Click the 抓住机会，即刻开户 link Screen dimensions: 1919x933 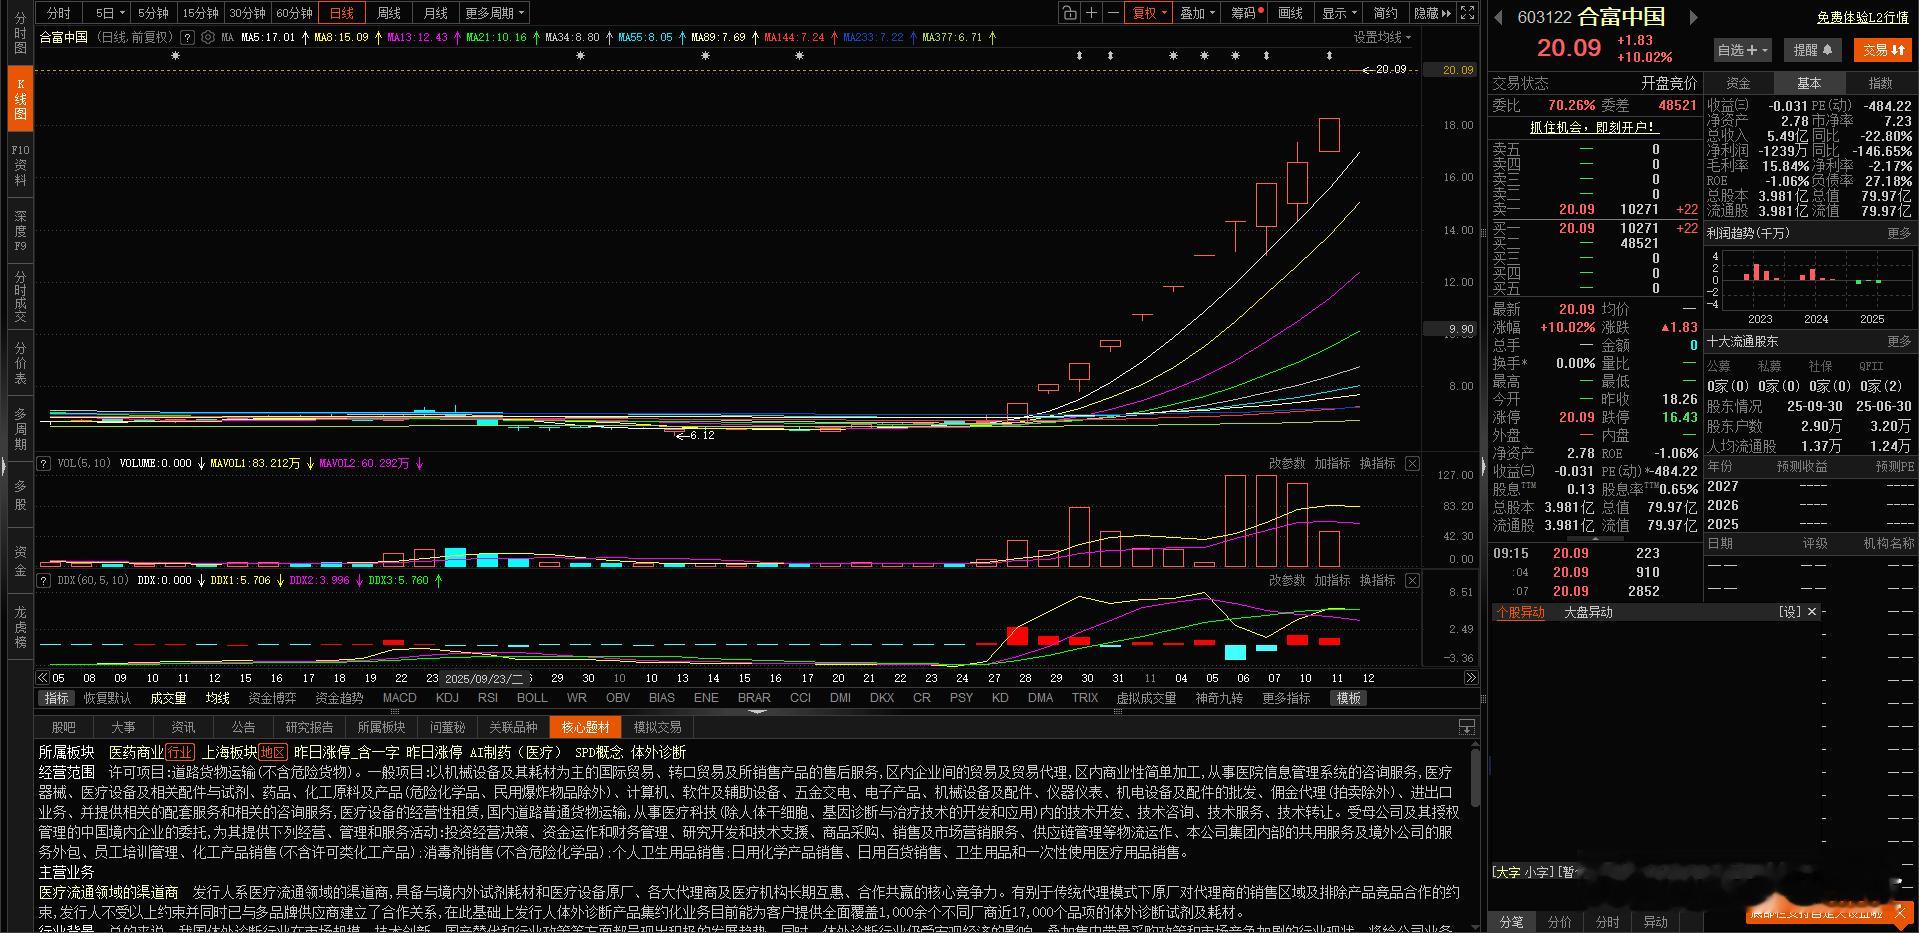pyautogui.click(x=1592, y=128)
